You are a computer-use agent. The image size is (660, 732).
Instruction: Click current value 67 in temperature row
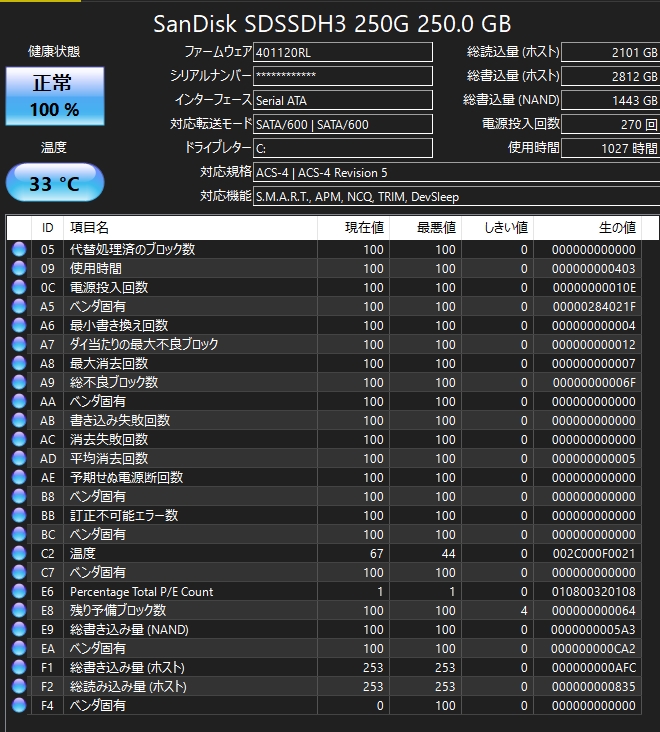[377, 553]
